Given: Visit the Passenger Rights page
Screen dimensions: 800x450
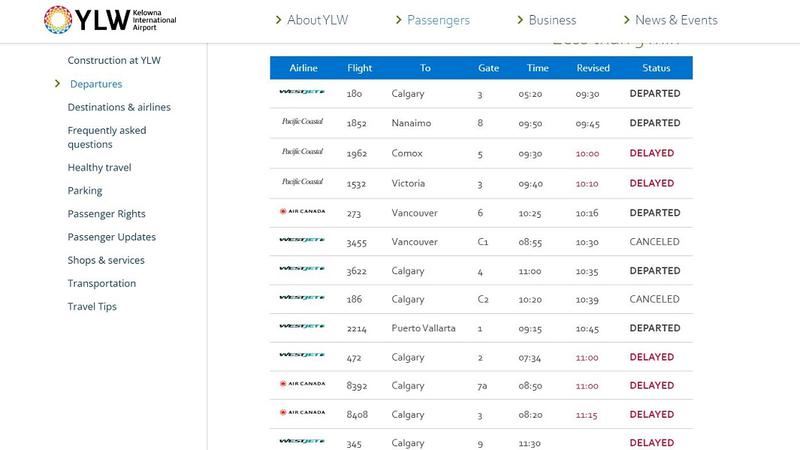Looking at the screenshot, I should point(106,214).
